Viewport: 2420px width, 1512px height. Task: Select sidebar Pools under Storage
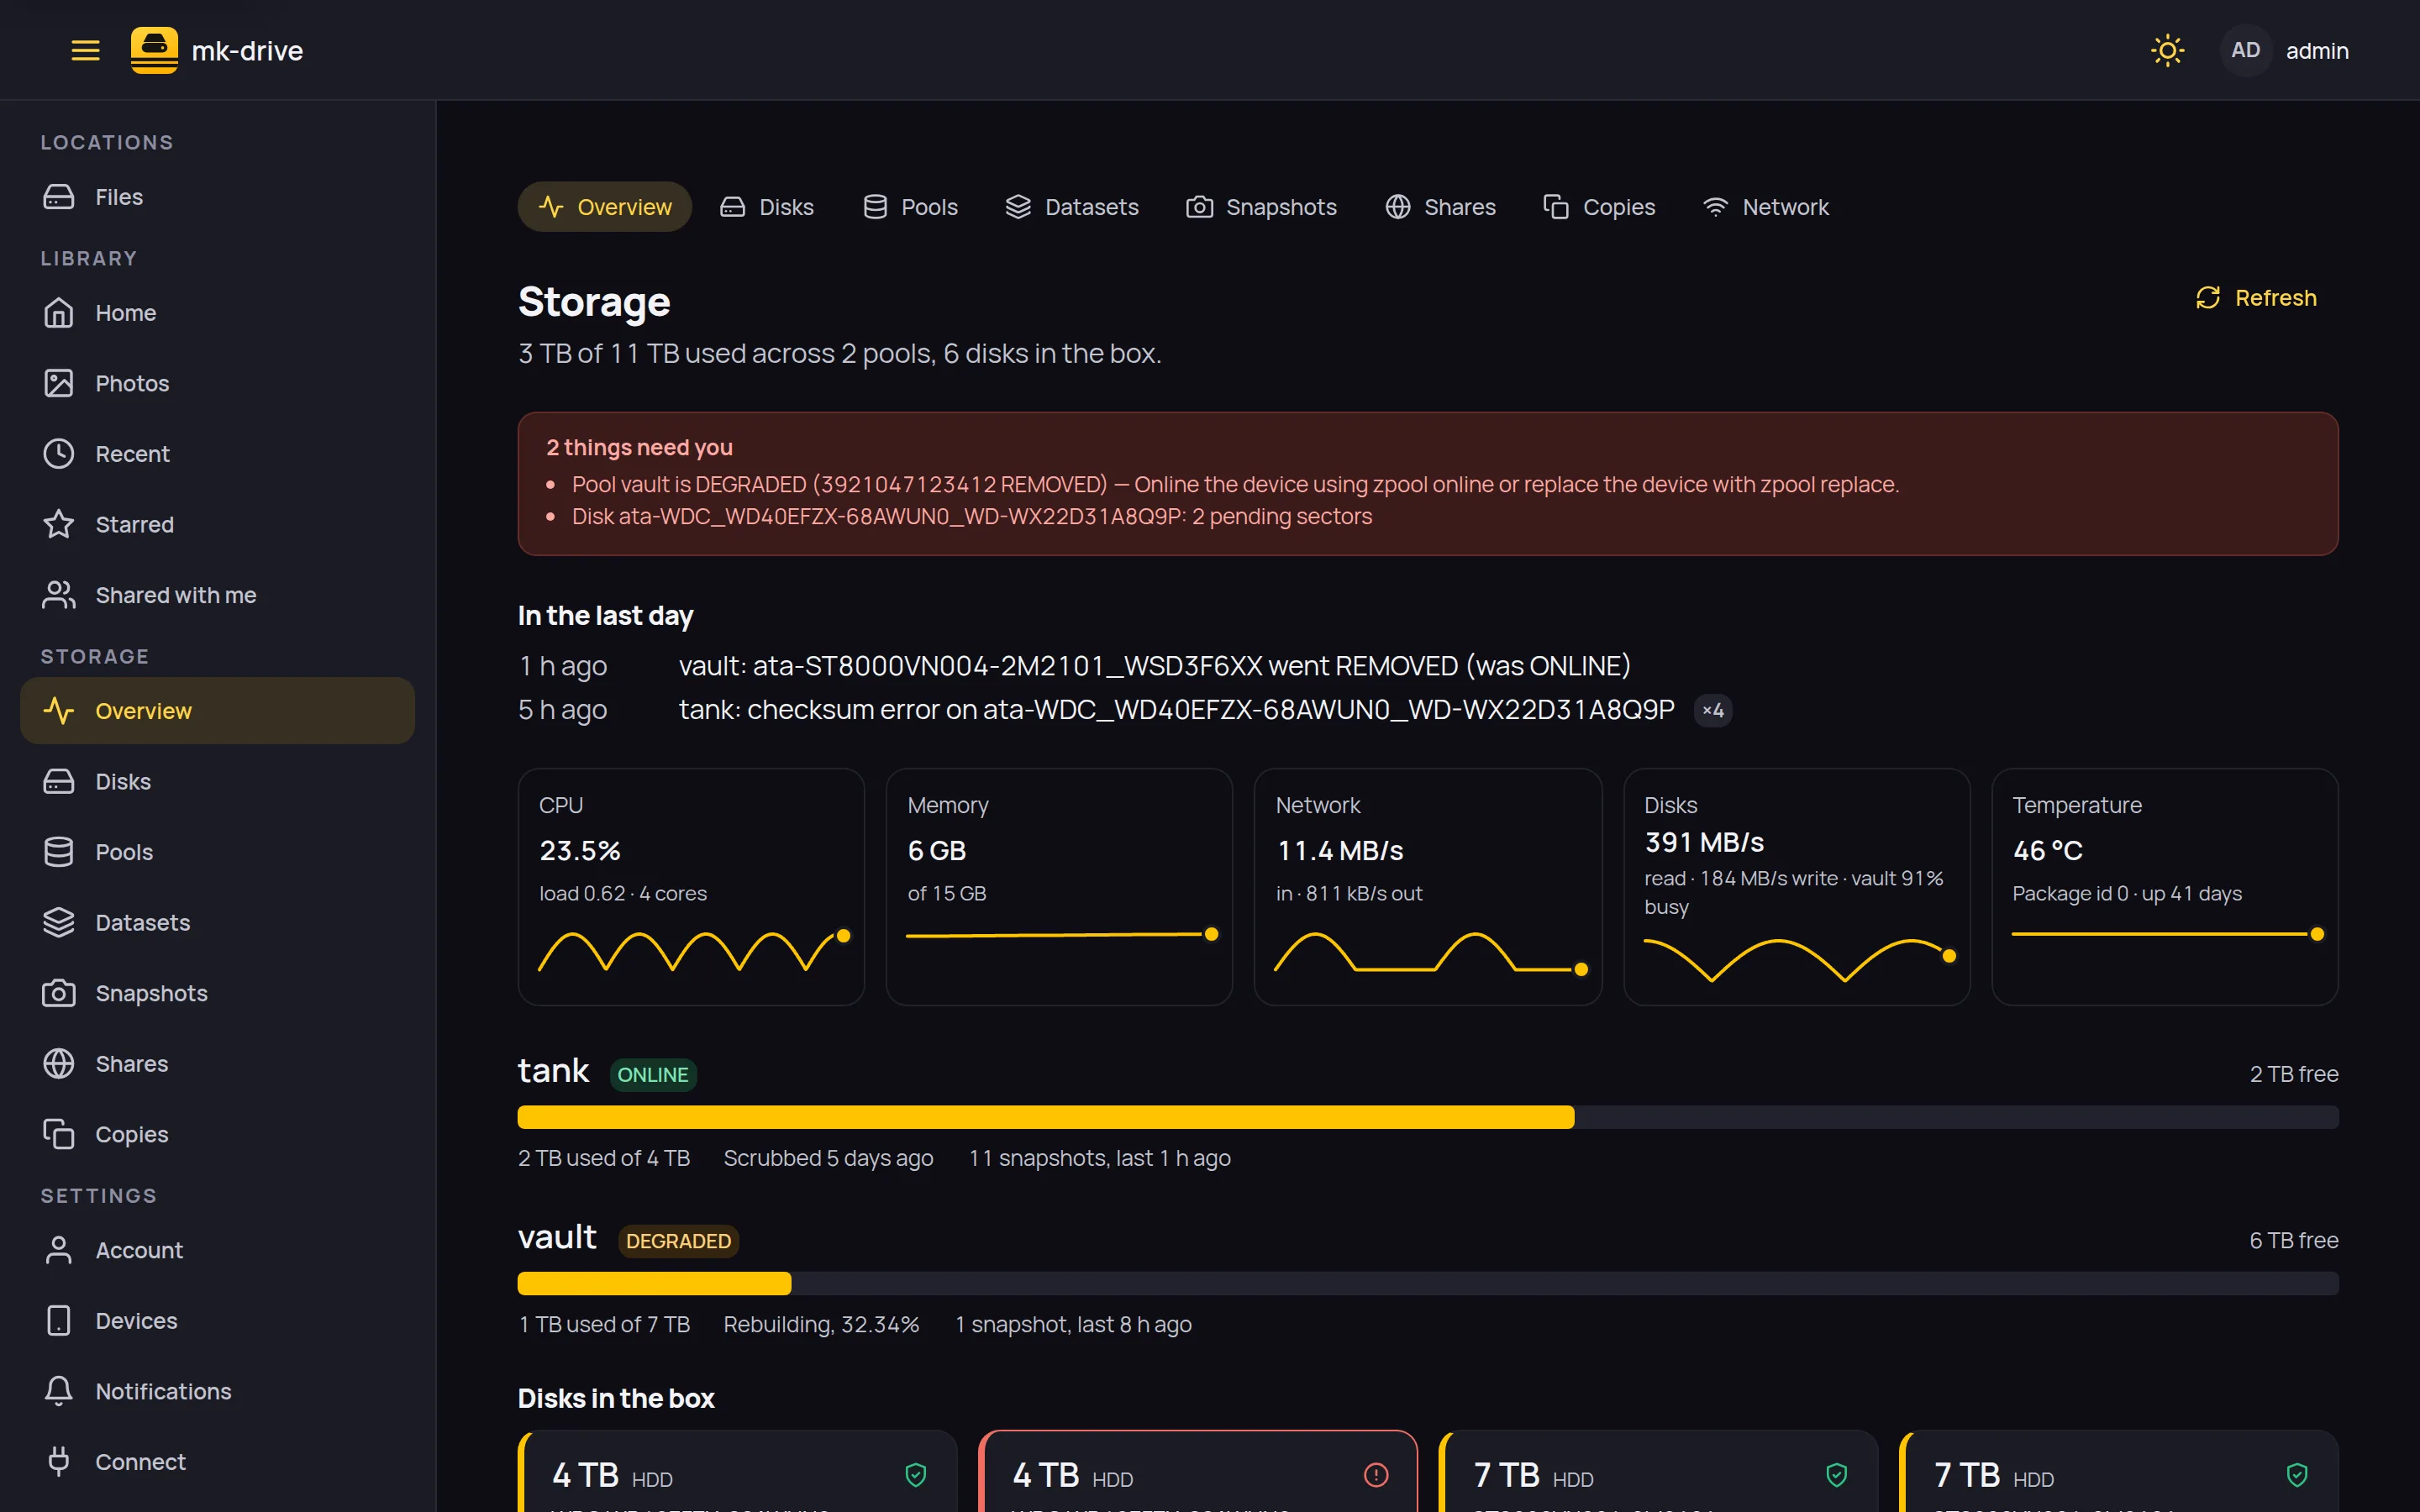tap(217, 852)
